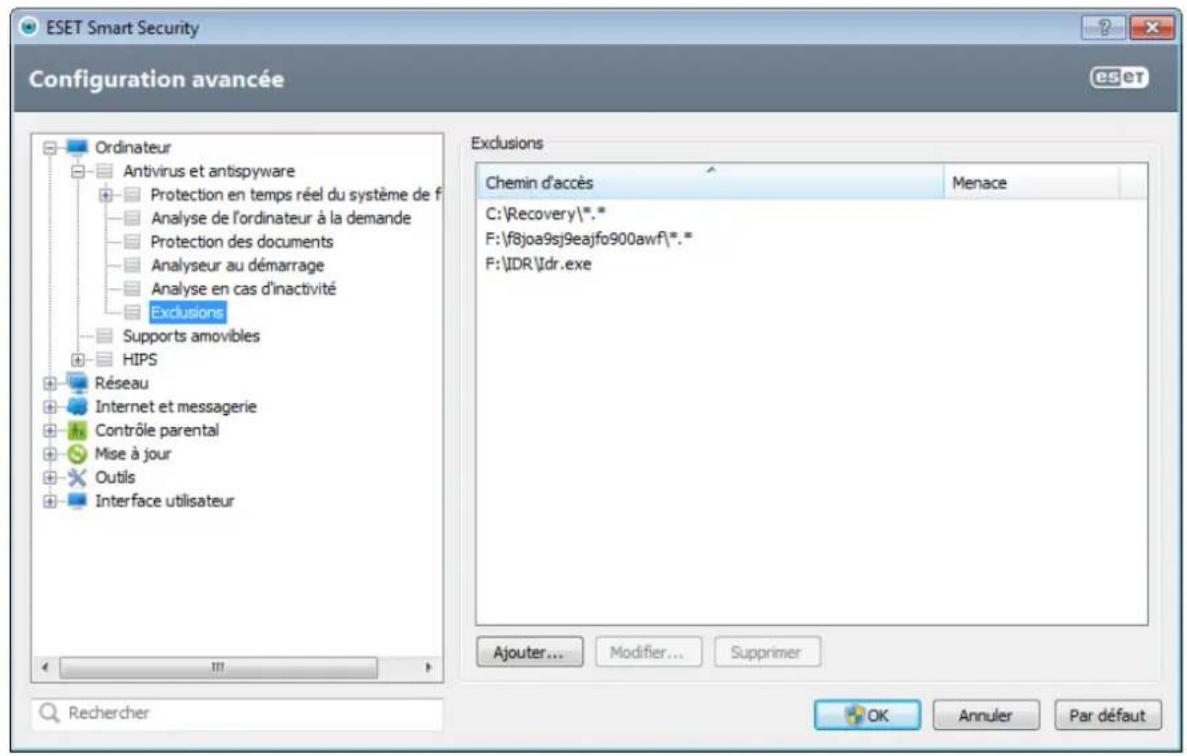The image size is (1187, 756).
Task: Collapse the Ordinateur tree node
Action: tap(50, 148)
